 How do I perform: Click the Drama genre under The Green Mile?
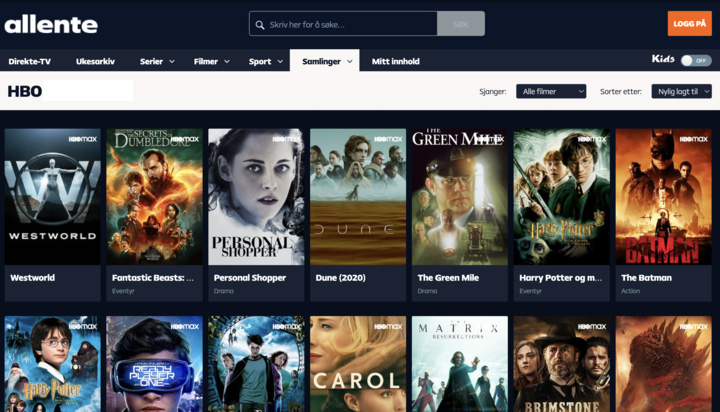(x=427, y=291)
